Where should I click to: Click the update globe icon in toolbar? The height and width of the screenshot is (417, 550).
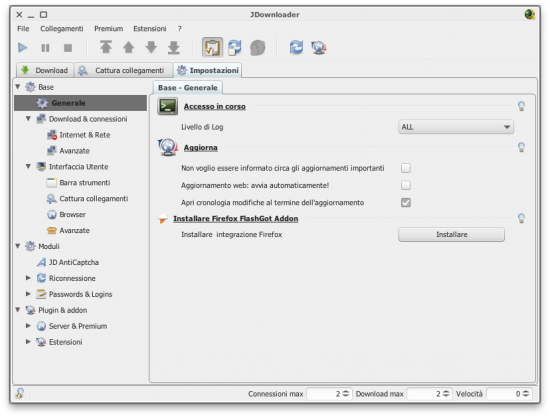318,47
